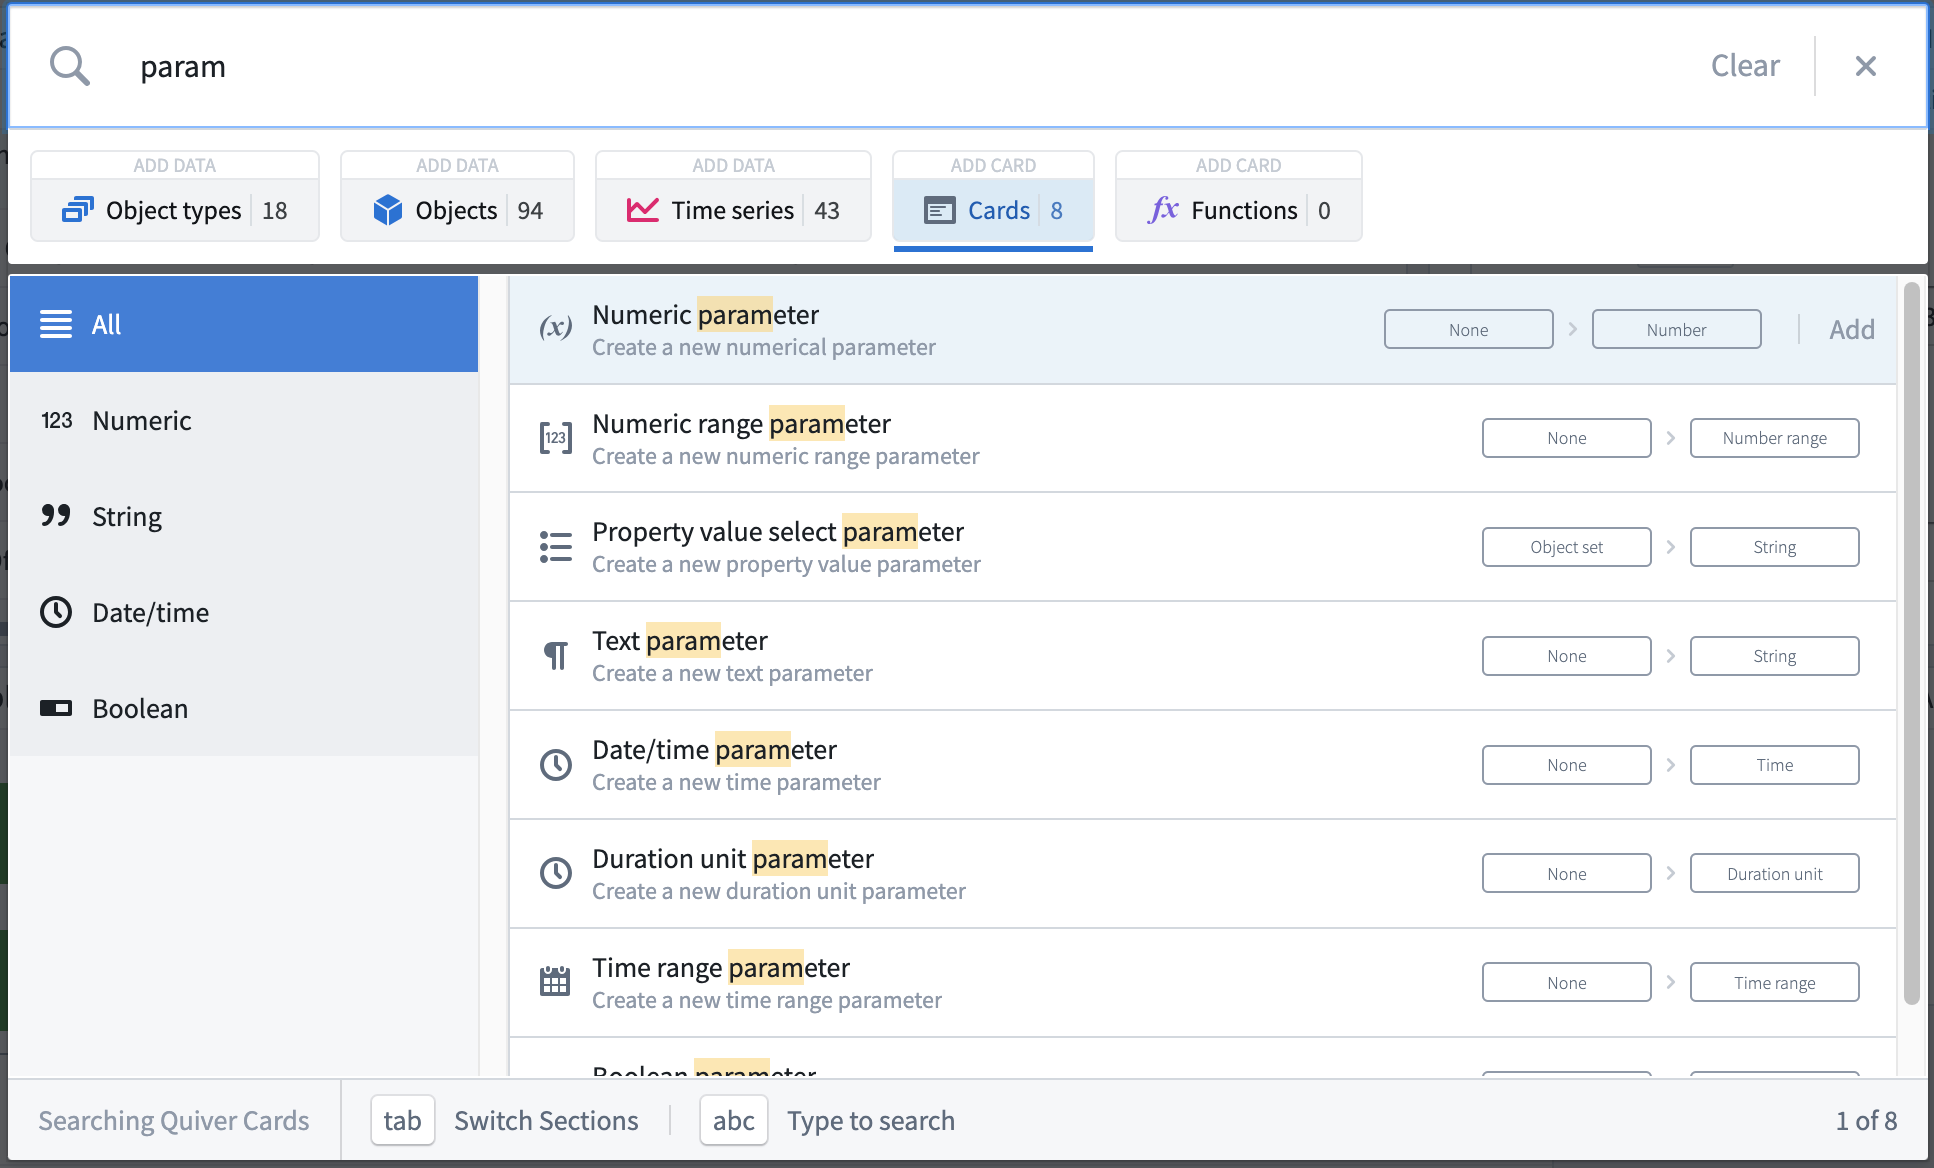Clear the search query

(1745, 66)
